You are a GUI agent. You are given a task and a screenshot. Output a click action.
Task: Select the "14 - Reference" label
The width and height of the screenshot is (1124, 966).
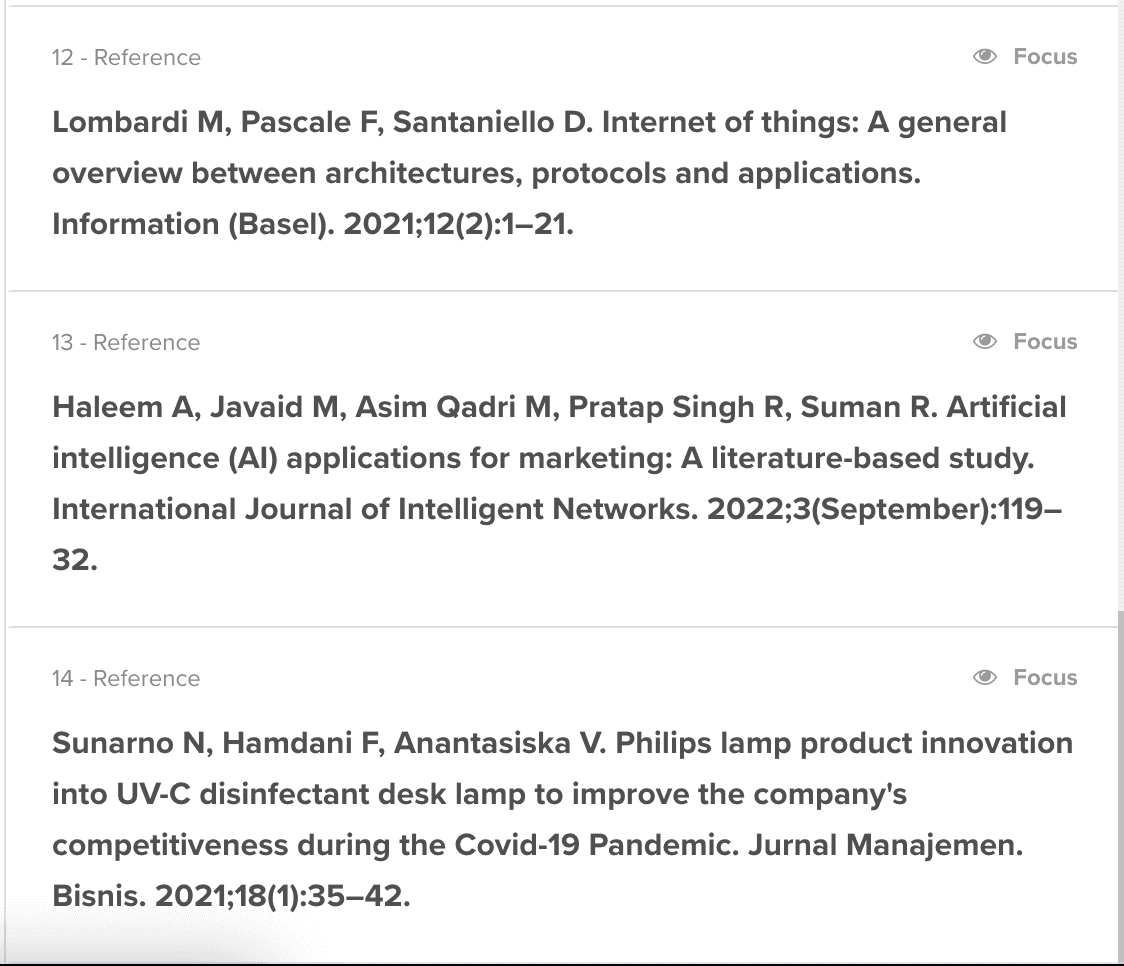tap(126, 679)
